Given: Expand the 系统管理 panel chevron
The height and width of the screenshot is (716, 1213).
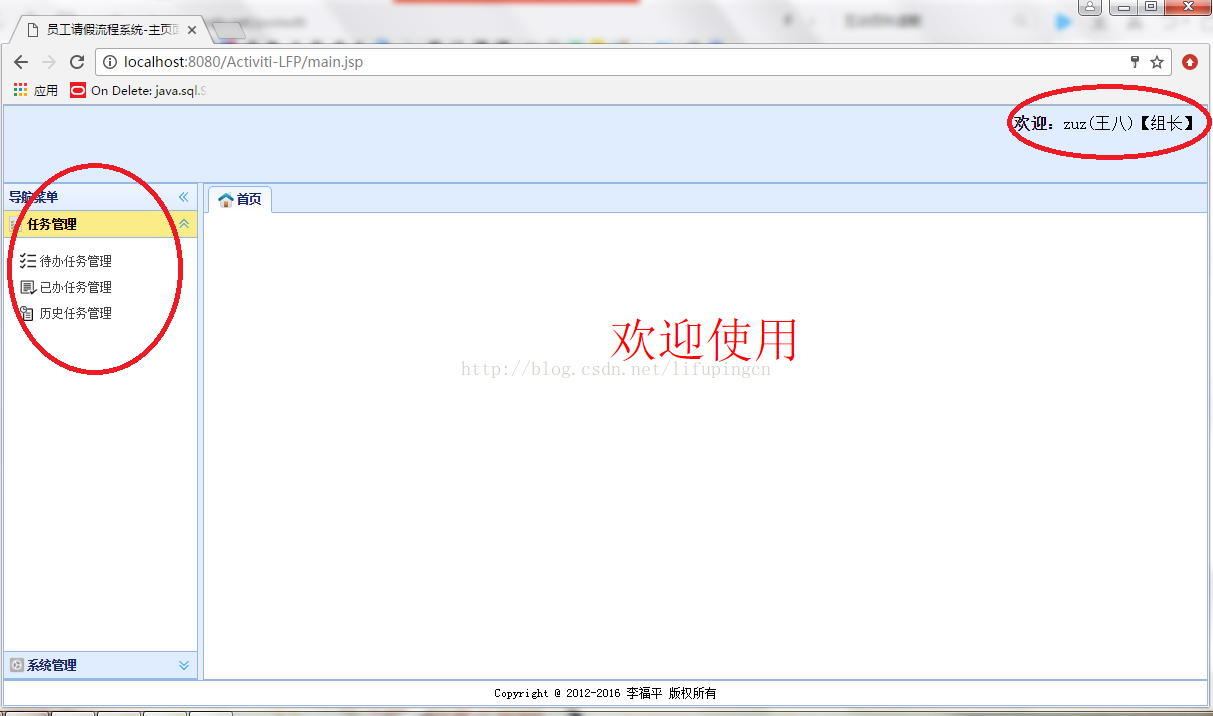Looking at the screenshot, I should pos(183,664).
